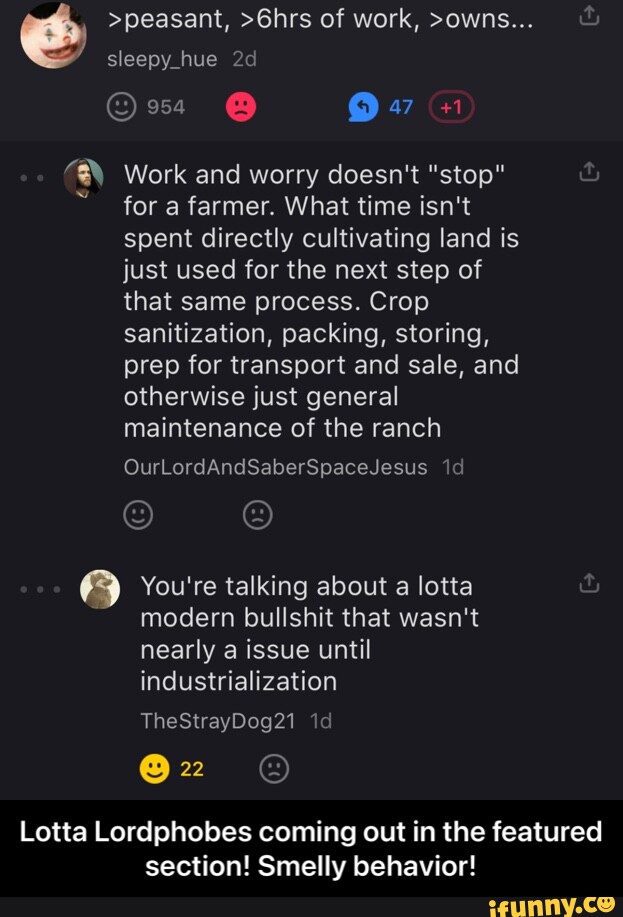Click the ifunny.co watermark logo
This screenshot has height=917, width=623.
coord(553,907)
